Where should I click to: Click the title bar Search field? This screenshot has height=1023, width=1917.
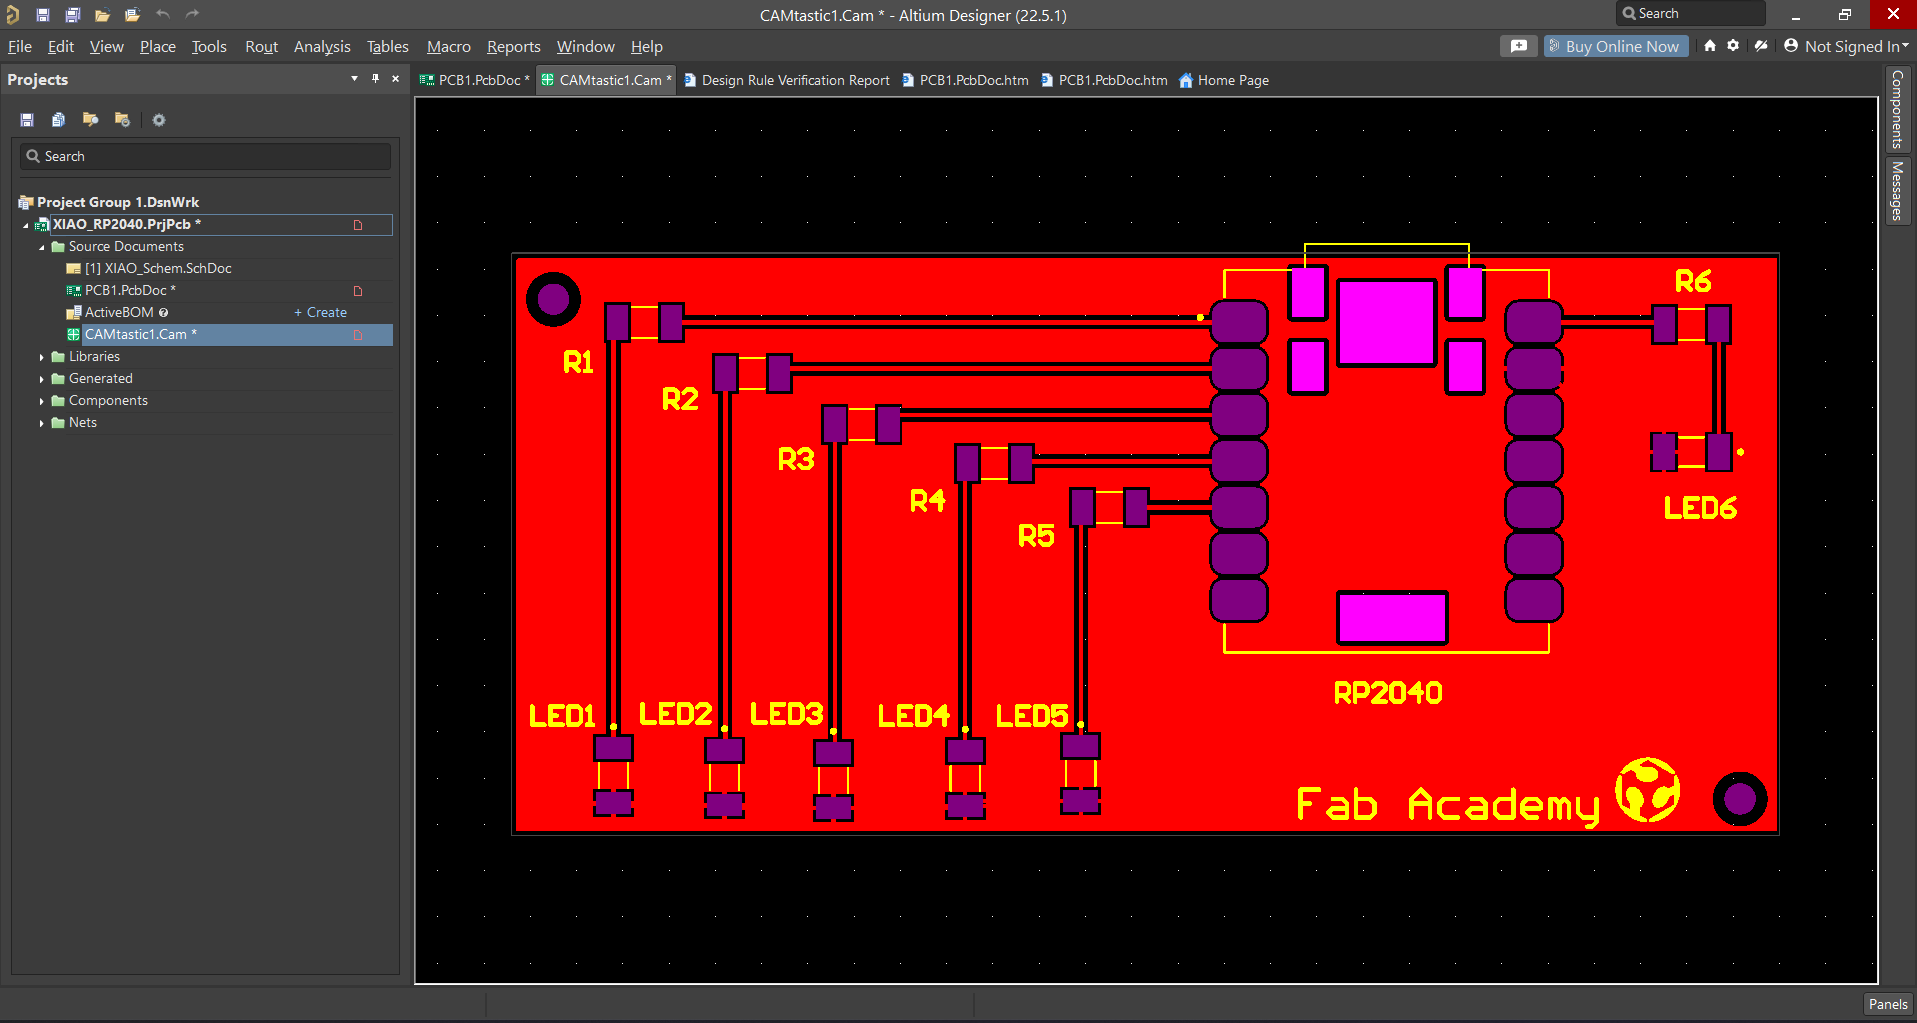point(1690,13)
